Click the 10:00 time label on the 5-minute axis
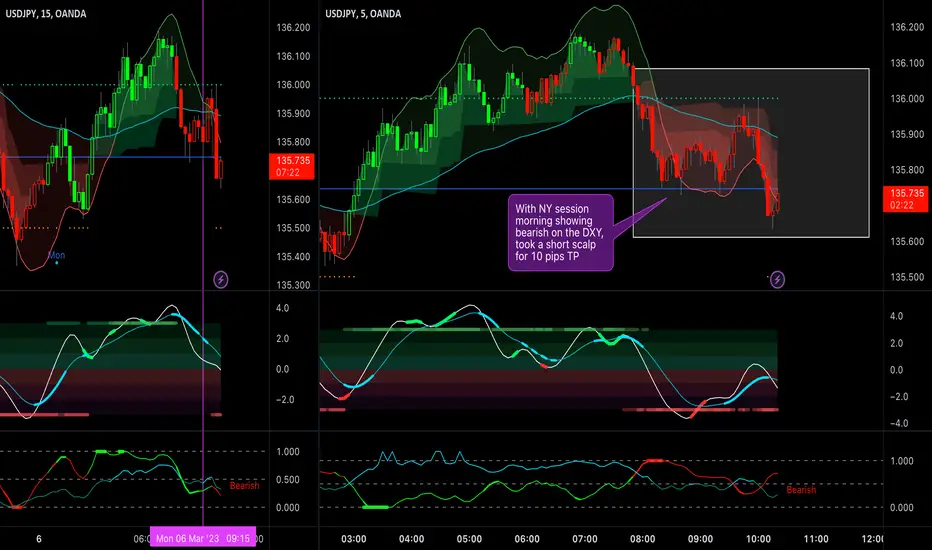Viewport: 932px width, 550px height. [758, 539]
